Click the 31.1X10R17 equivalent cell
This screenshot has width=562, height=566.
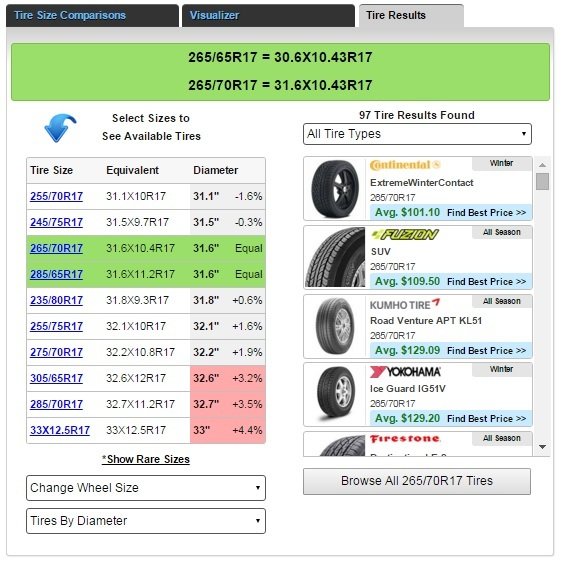(136, 196)
